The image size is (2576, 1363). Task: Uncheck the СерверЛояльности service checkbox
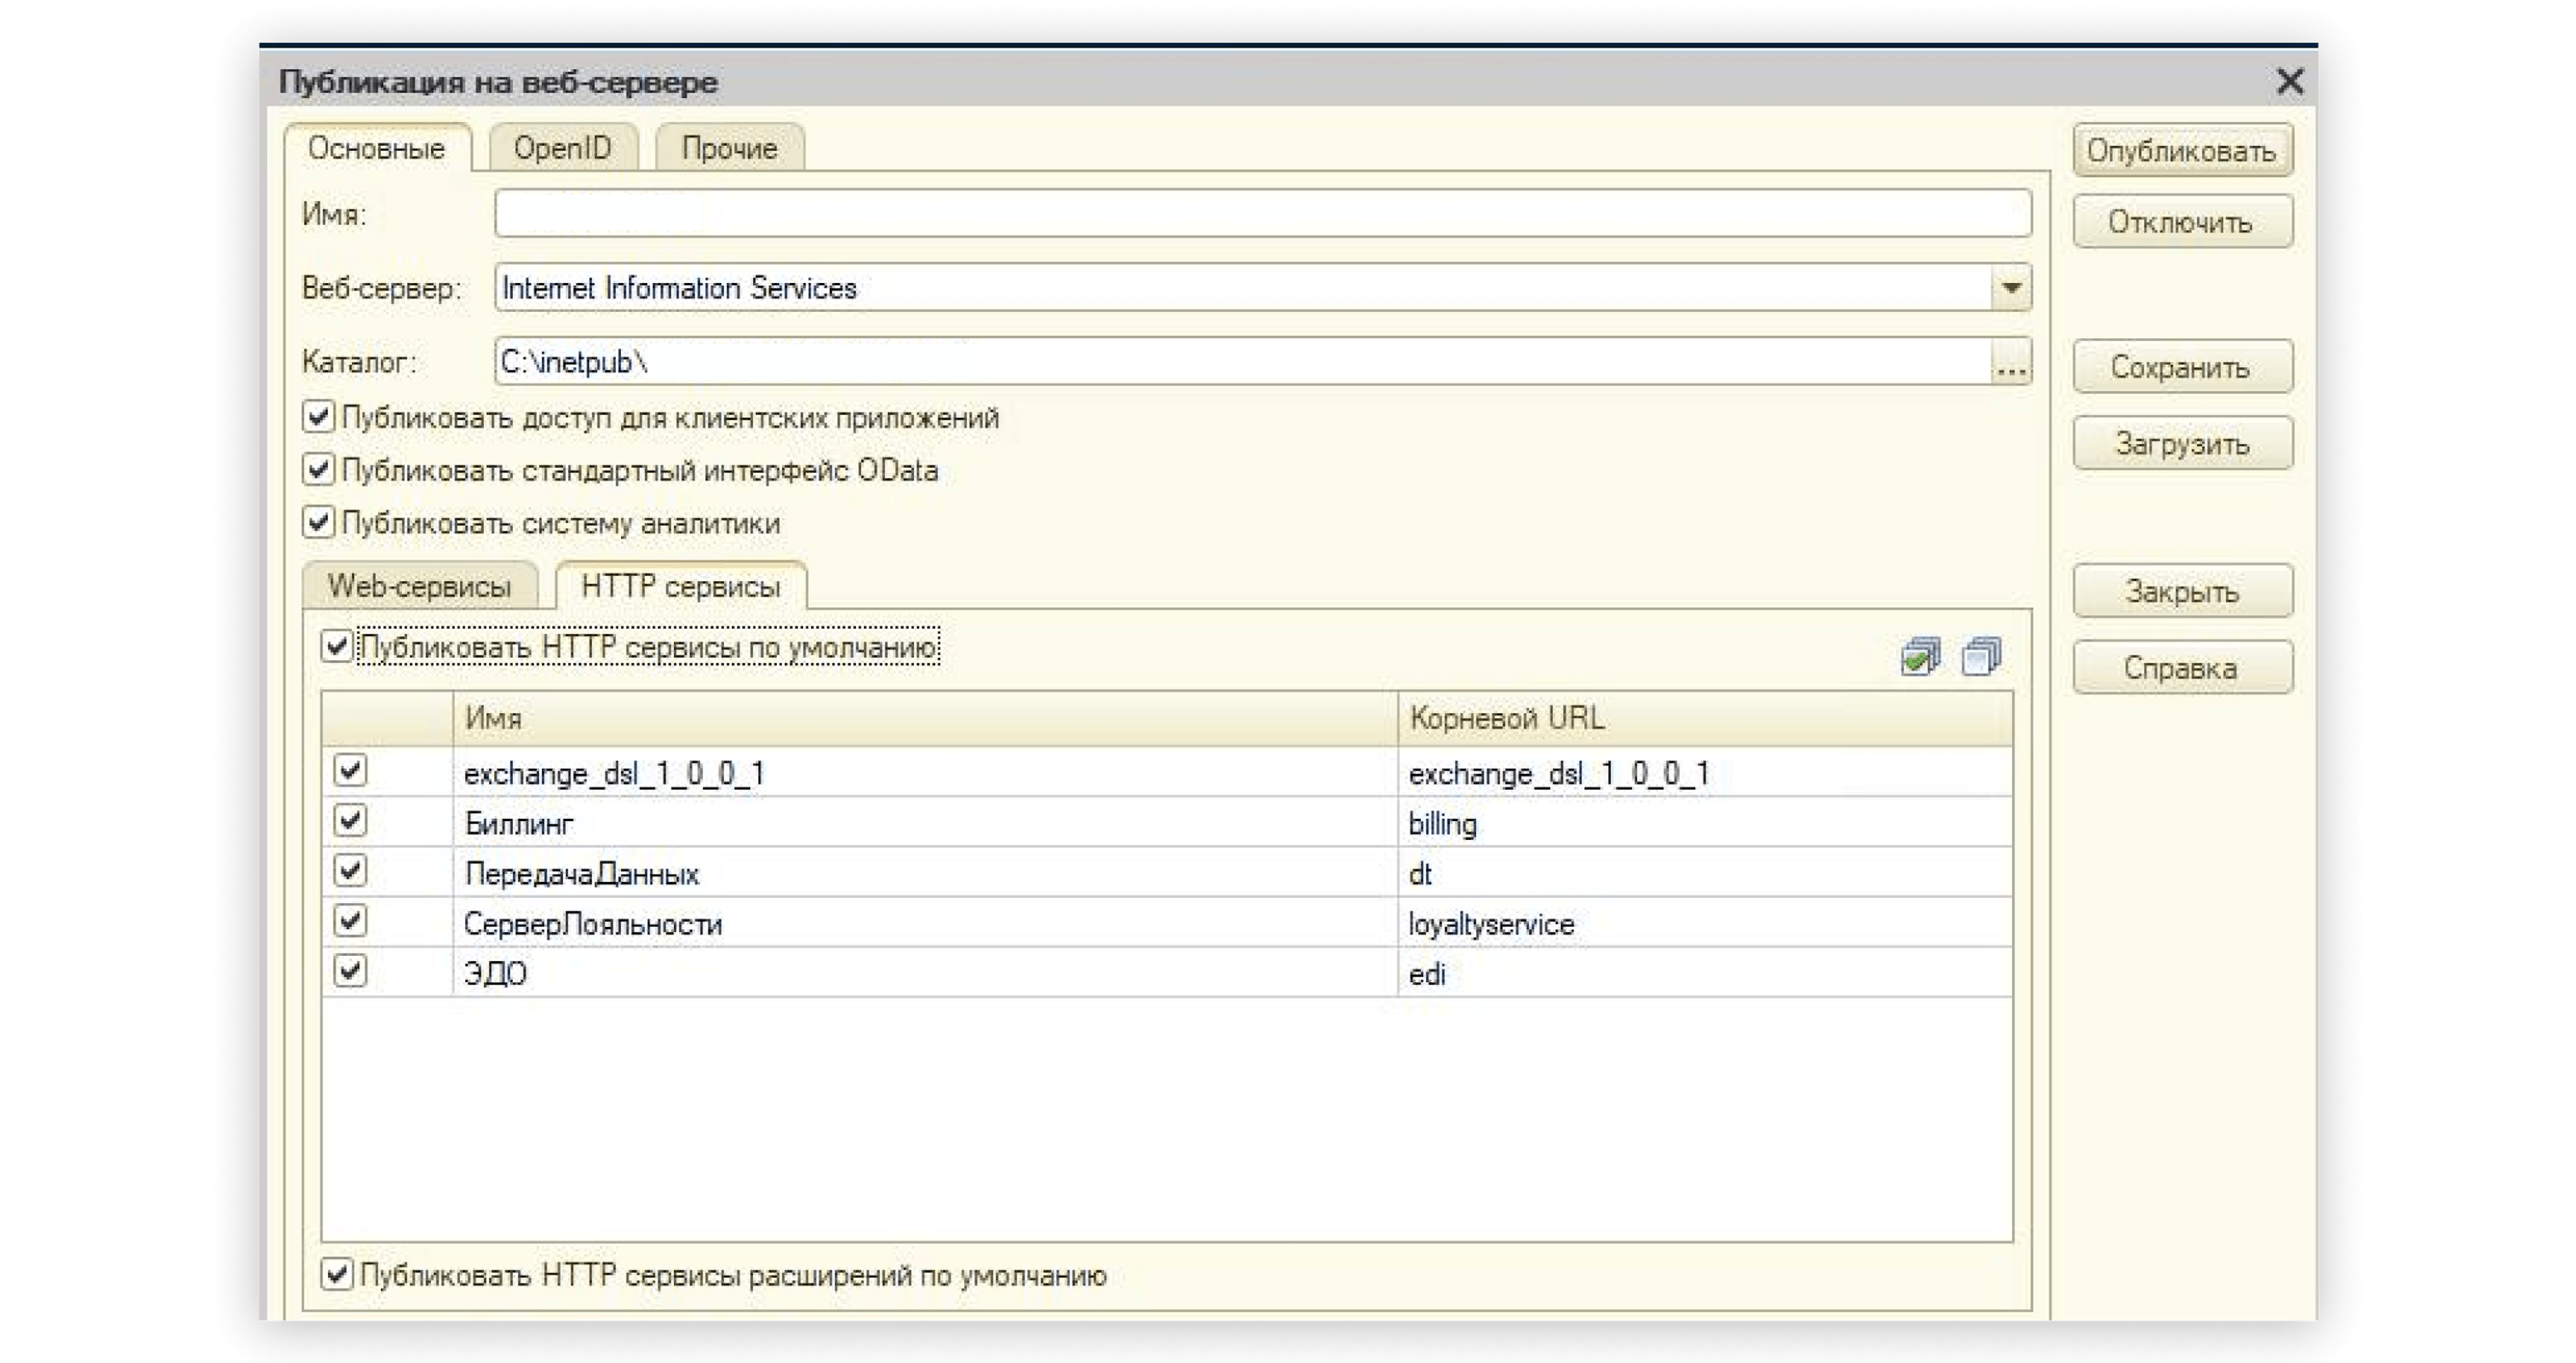coord(350,921)
